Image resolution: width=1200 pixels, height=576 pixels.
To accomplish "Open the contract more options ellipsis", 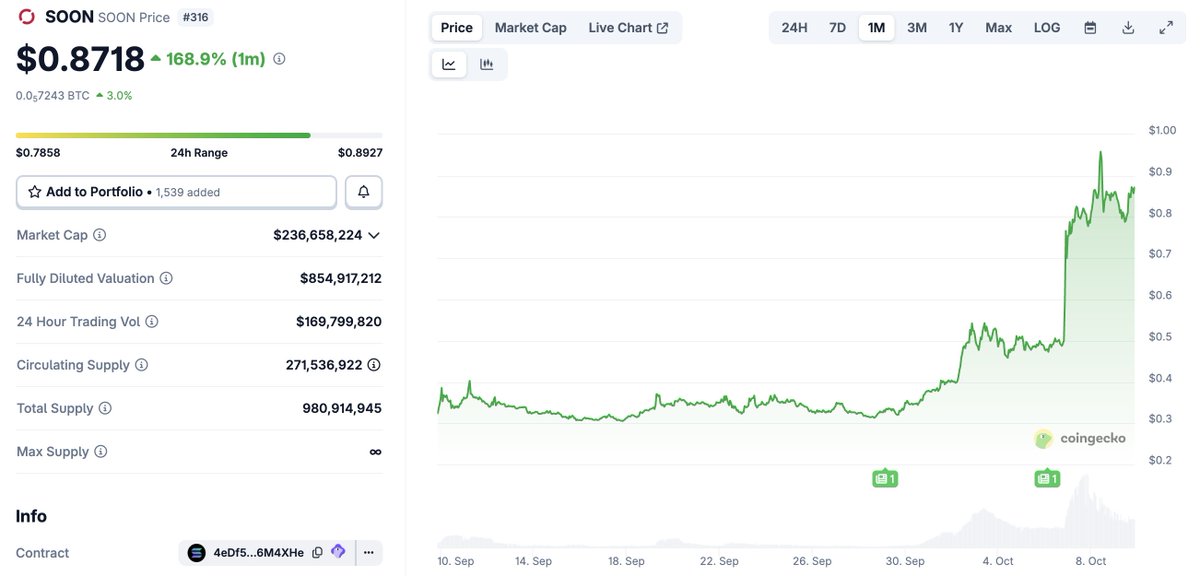I will [369, 552].
